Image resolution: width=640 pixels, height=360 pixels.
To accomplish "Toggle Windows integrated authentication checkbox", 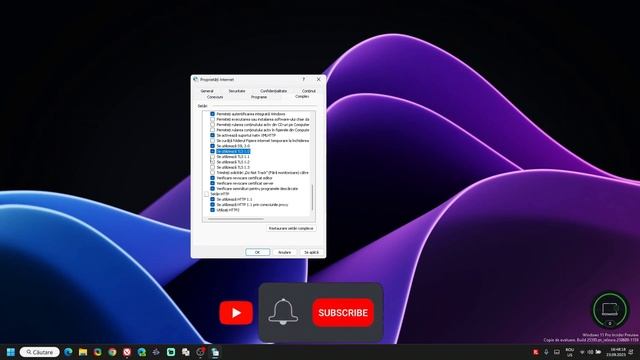I will click(x=212, y=114).
